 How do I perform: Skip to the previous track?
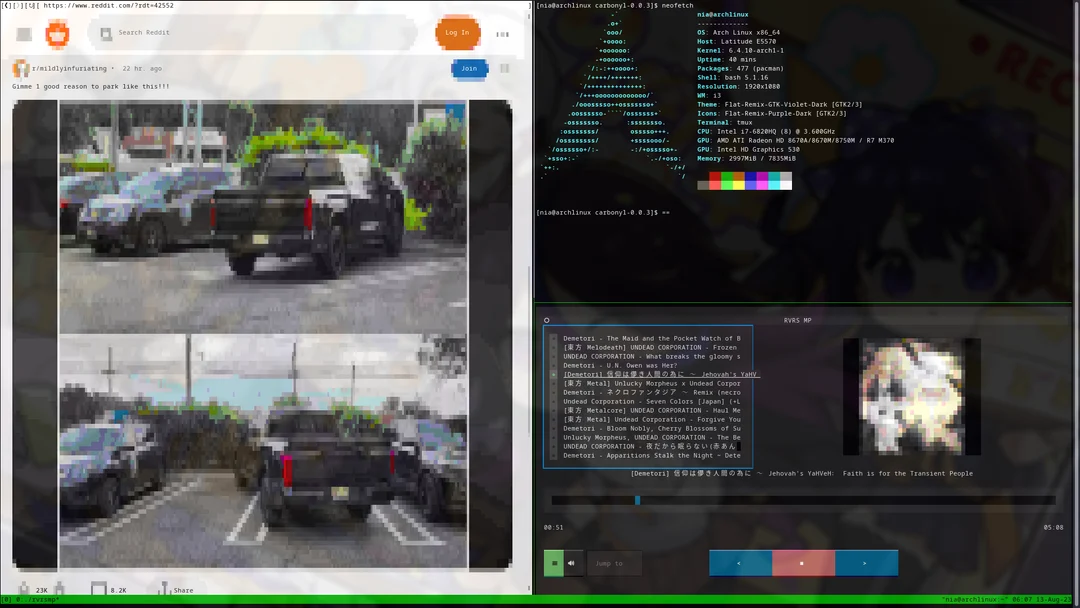point(740,563)
